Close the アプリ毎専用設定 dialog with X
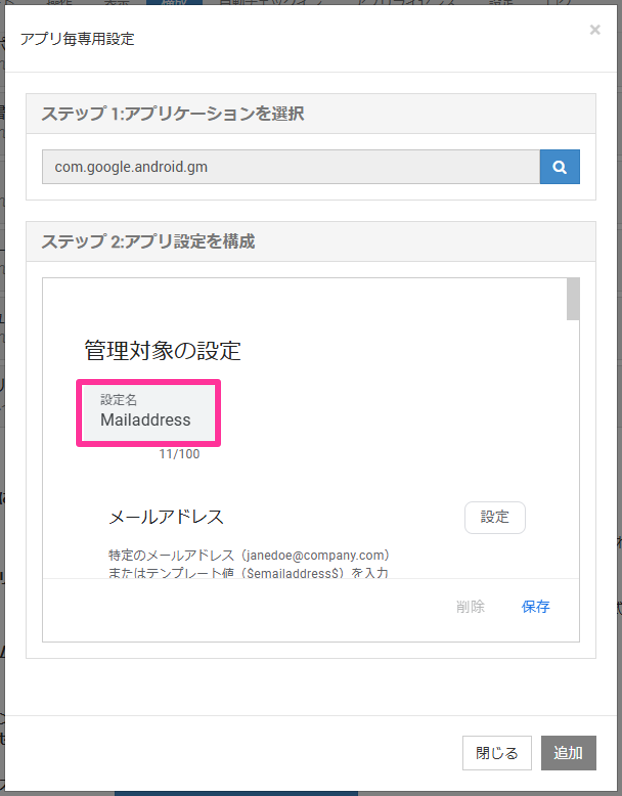 coord(595,30)
